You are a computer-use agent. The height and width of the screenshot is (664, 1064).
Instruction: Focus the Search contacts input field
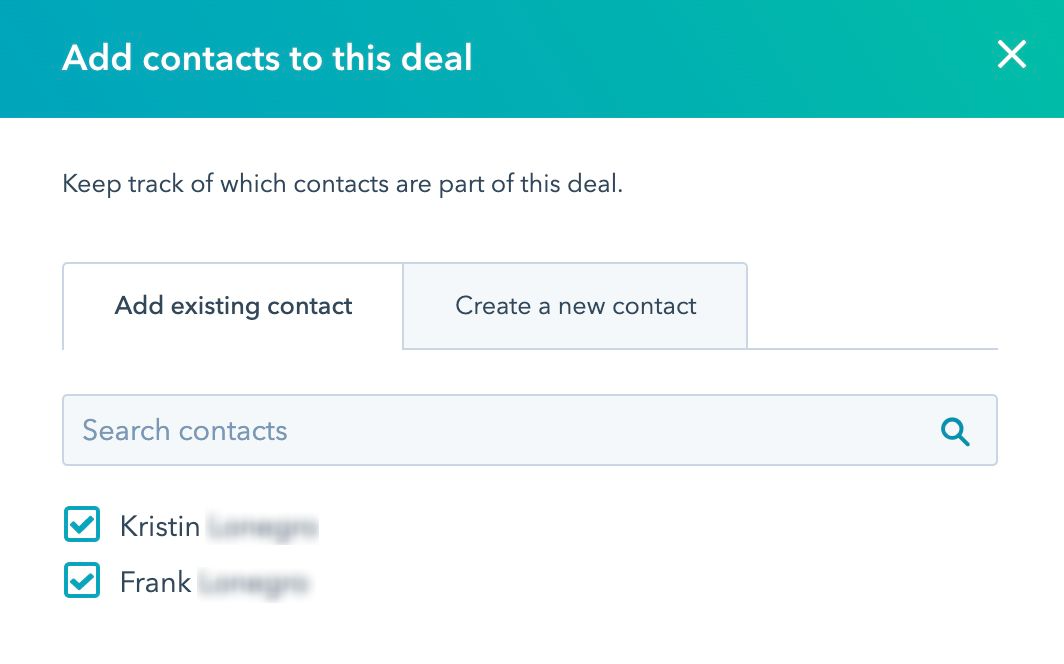point(500,431)
